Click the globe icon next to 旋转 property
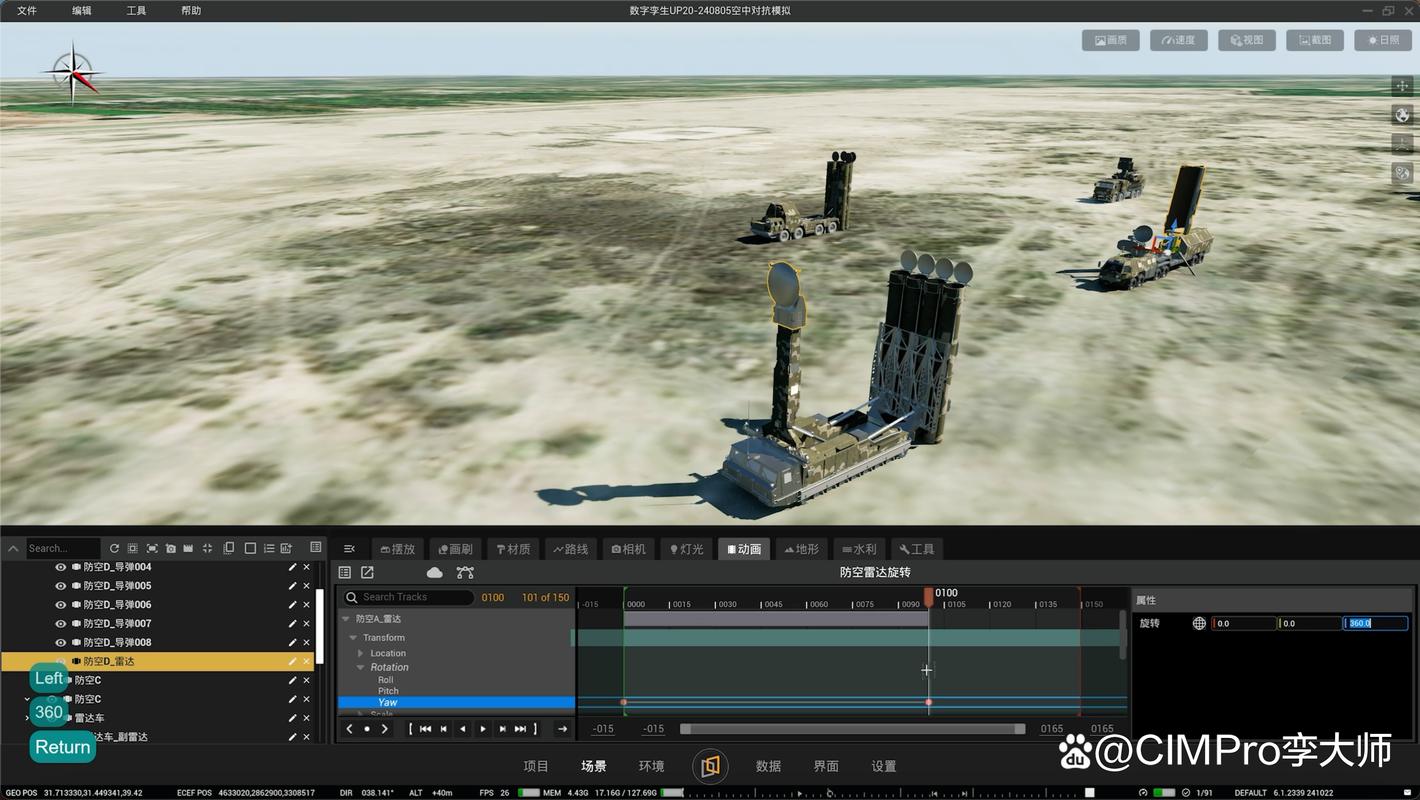 tap(1199, 623)
